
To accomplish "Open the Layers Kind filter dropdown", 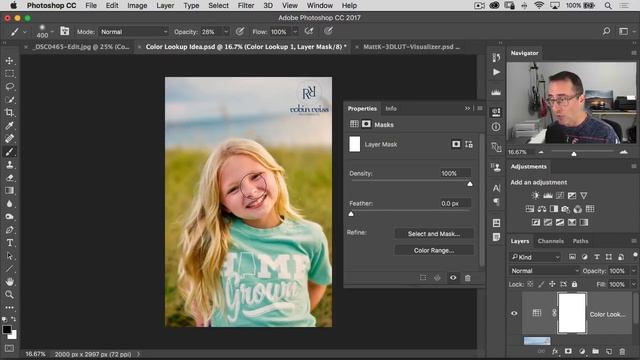I will tap(536, 257).
